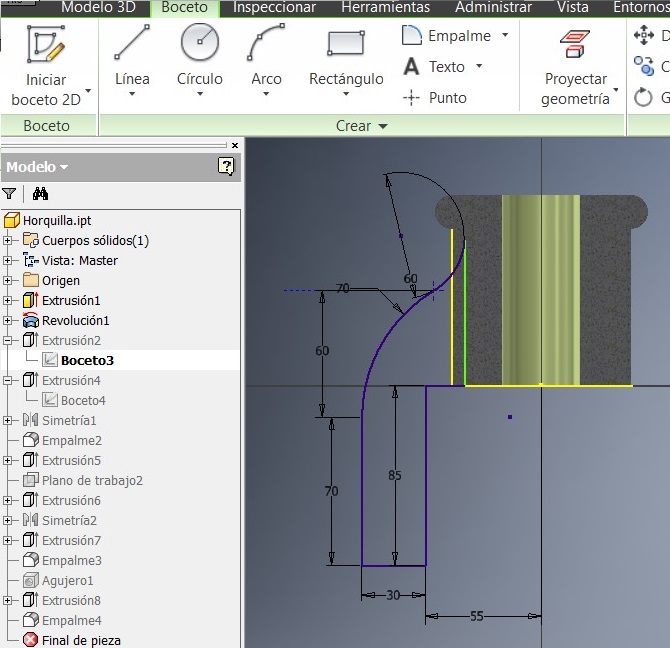The height and width of the screenshot is (648, 670).
Task: Click the binoculars search icon
Action: click(40, 194)
